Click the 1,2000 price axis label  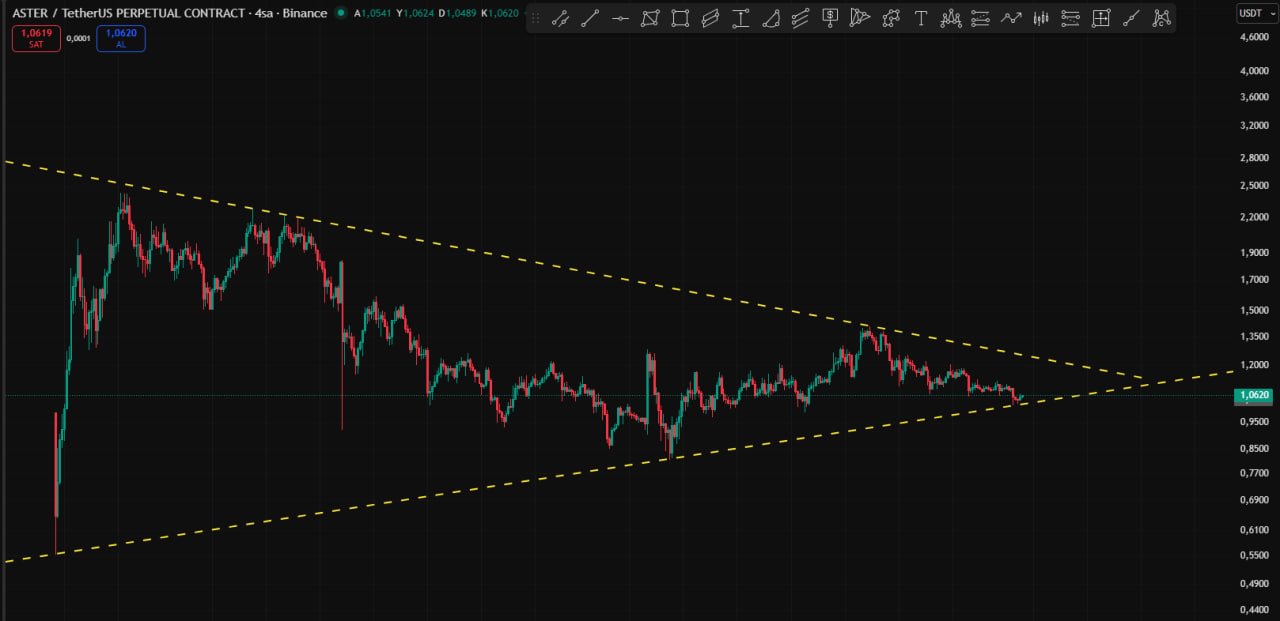click(1255, 365)
